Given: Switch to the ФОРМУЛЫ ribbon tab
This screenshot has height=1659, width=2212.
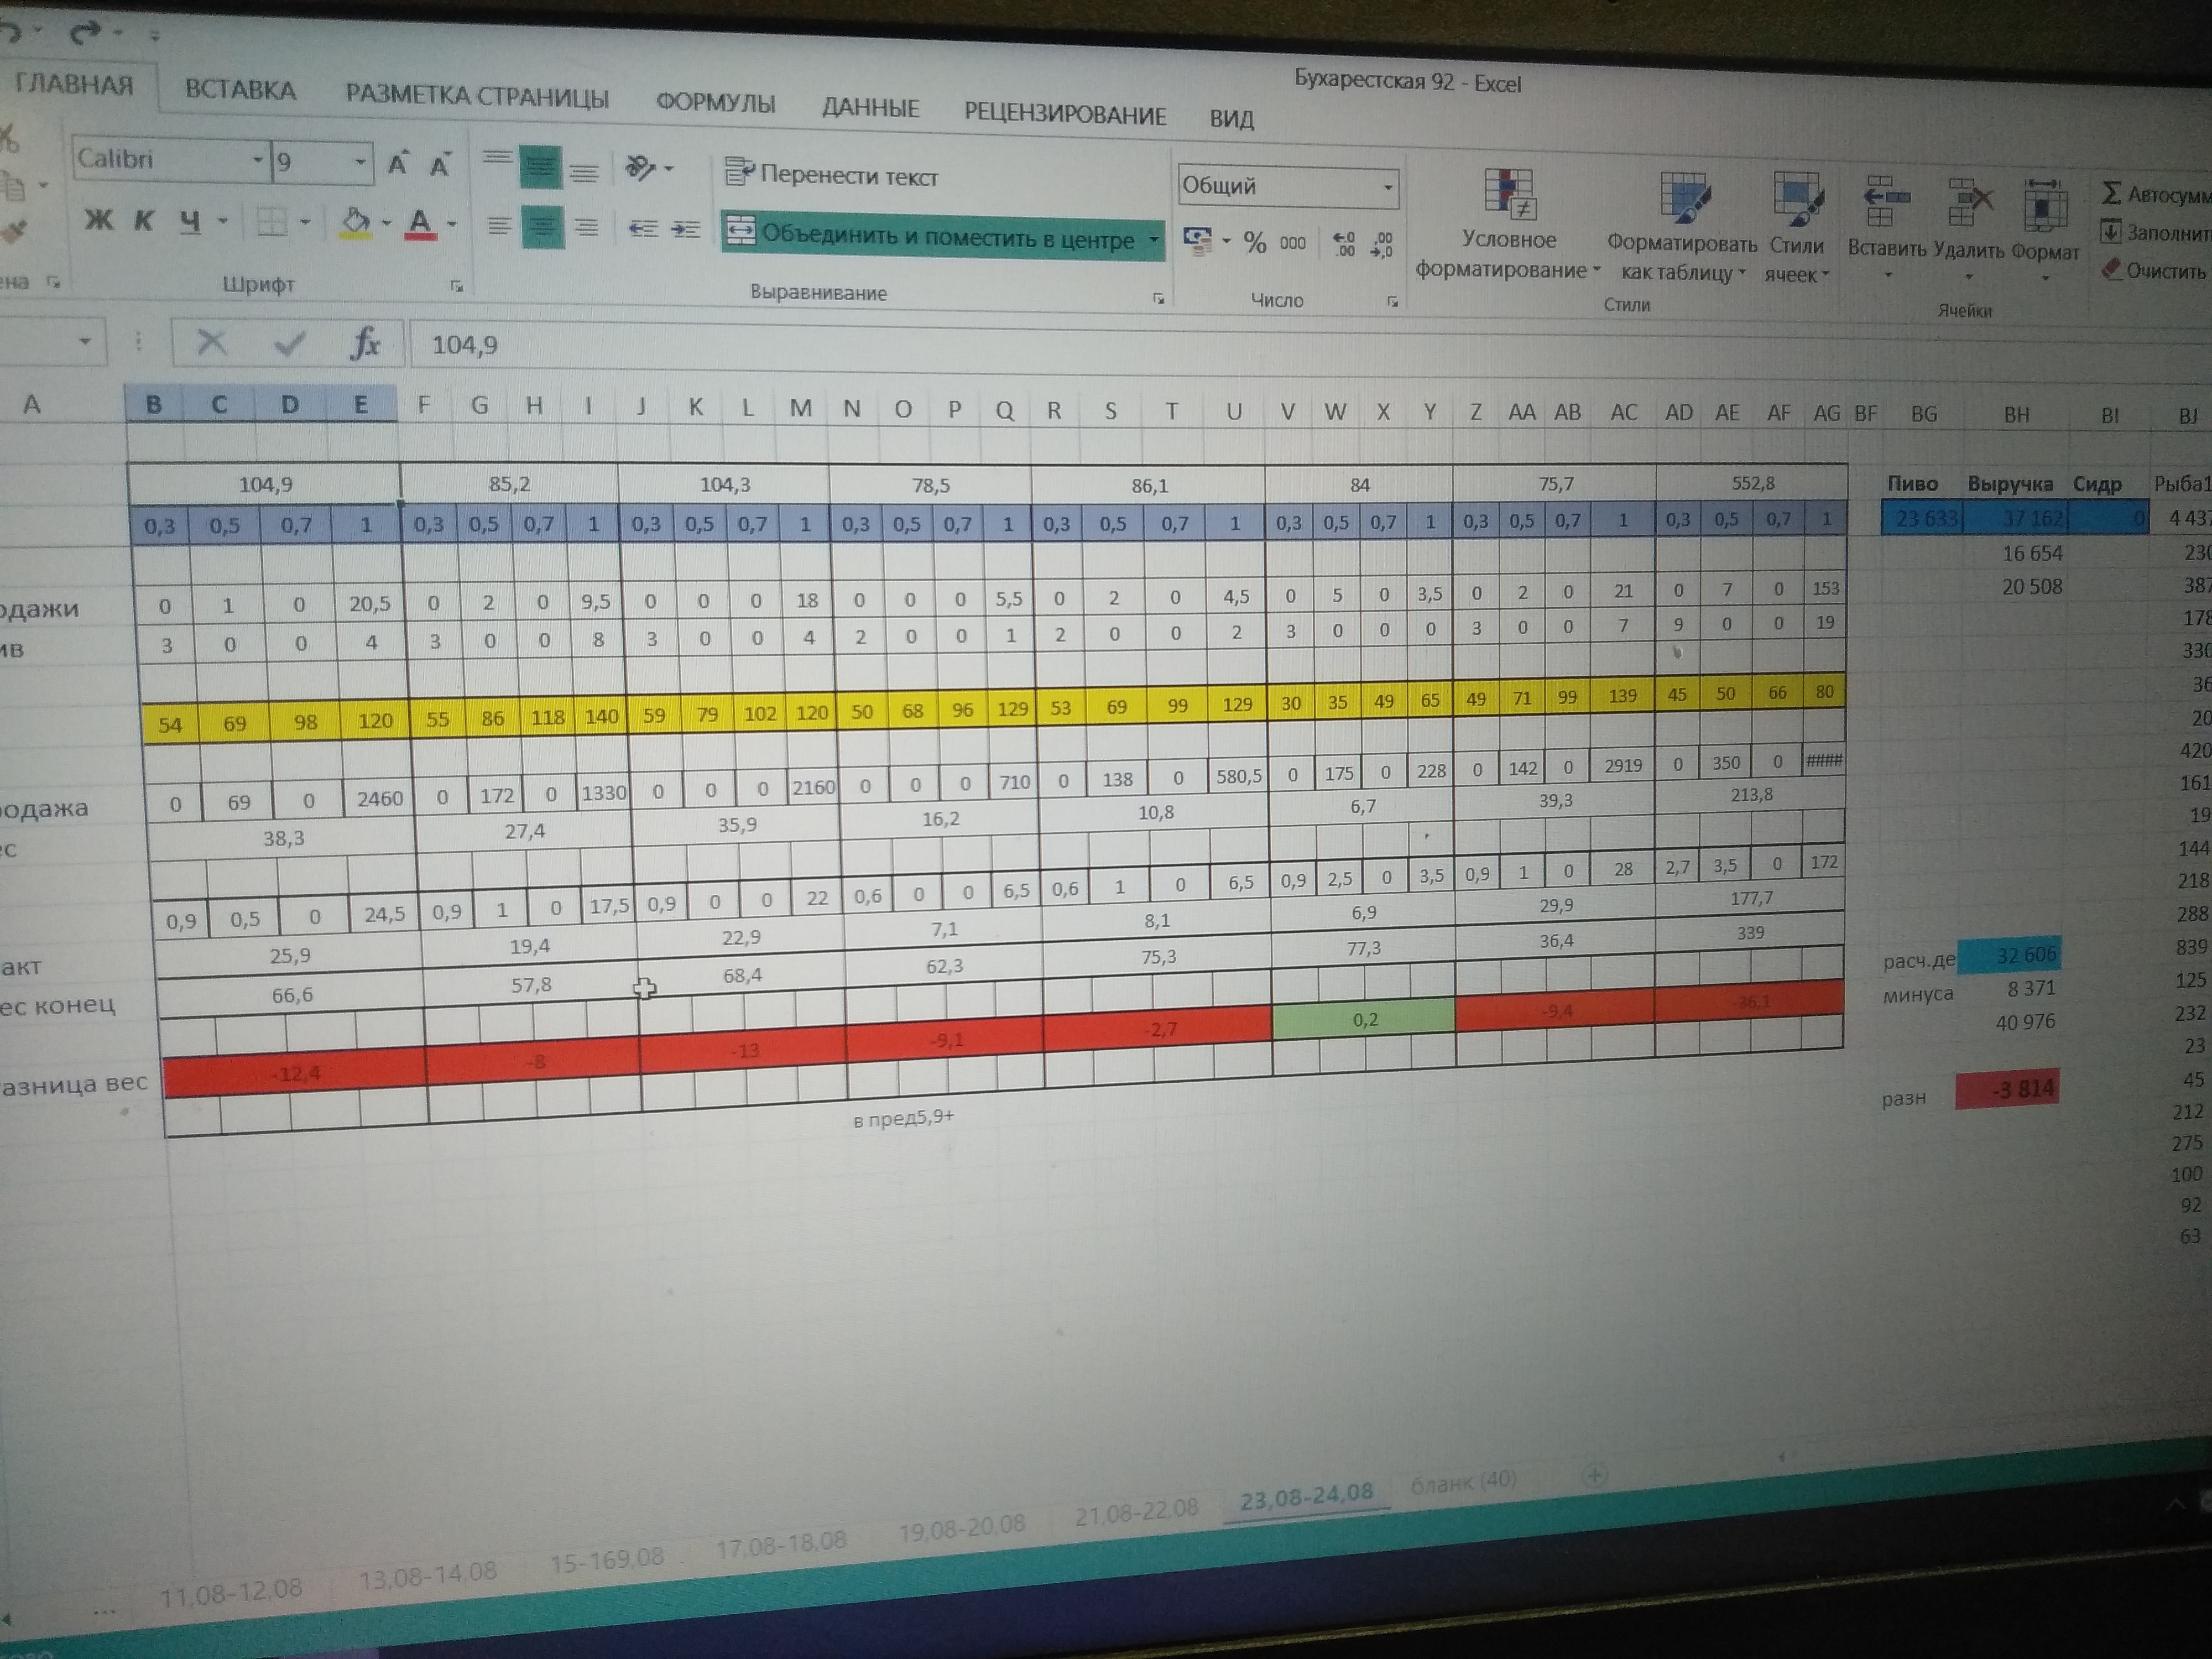Looking at the screenshot, I should 715,103.
